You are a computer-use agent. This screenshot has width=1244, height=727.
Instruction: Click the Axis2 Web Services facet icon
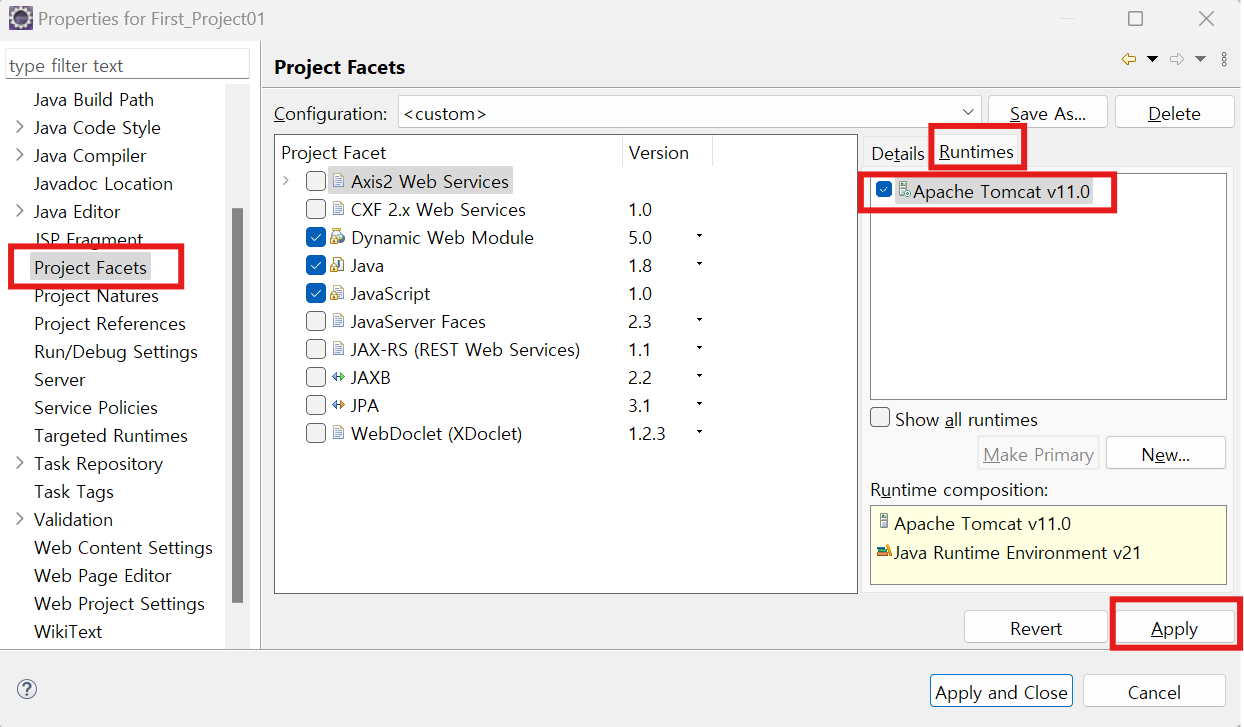coord(338,181)
